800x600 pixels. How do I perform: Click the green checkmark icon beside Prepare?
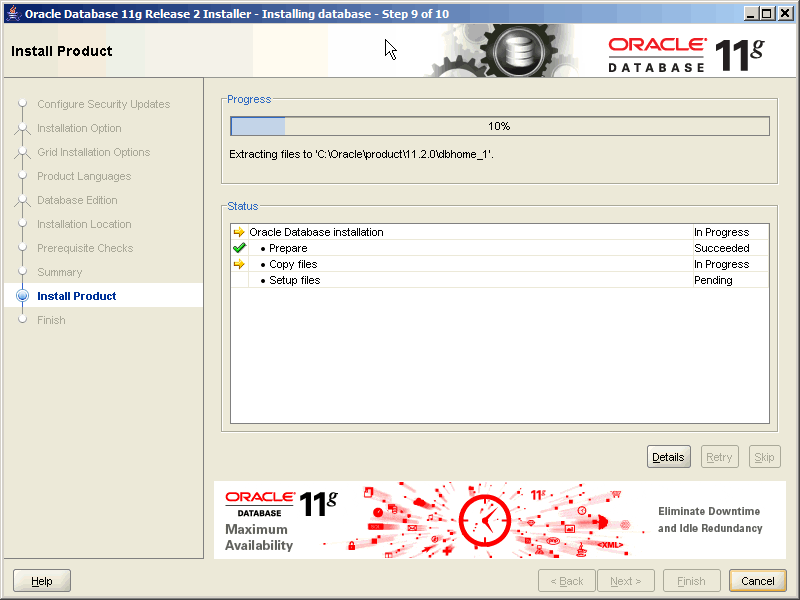239,248
